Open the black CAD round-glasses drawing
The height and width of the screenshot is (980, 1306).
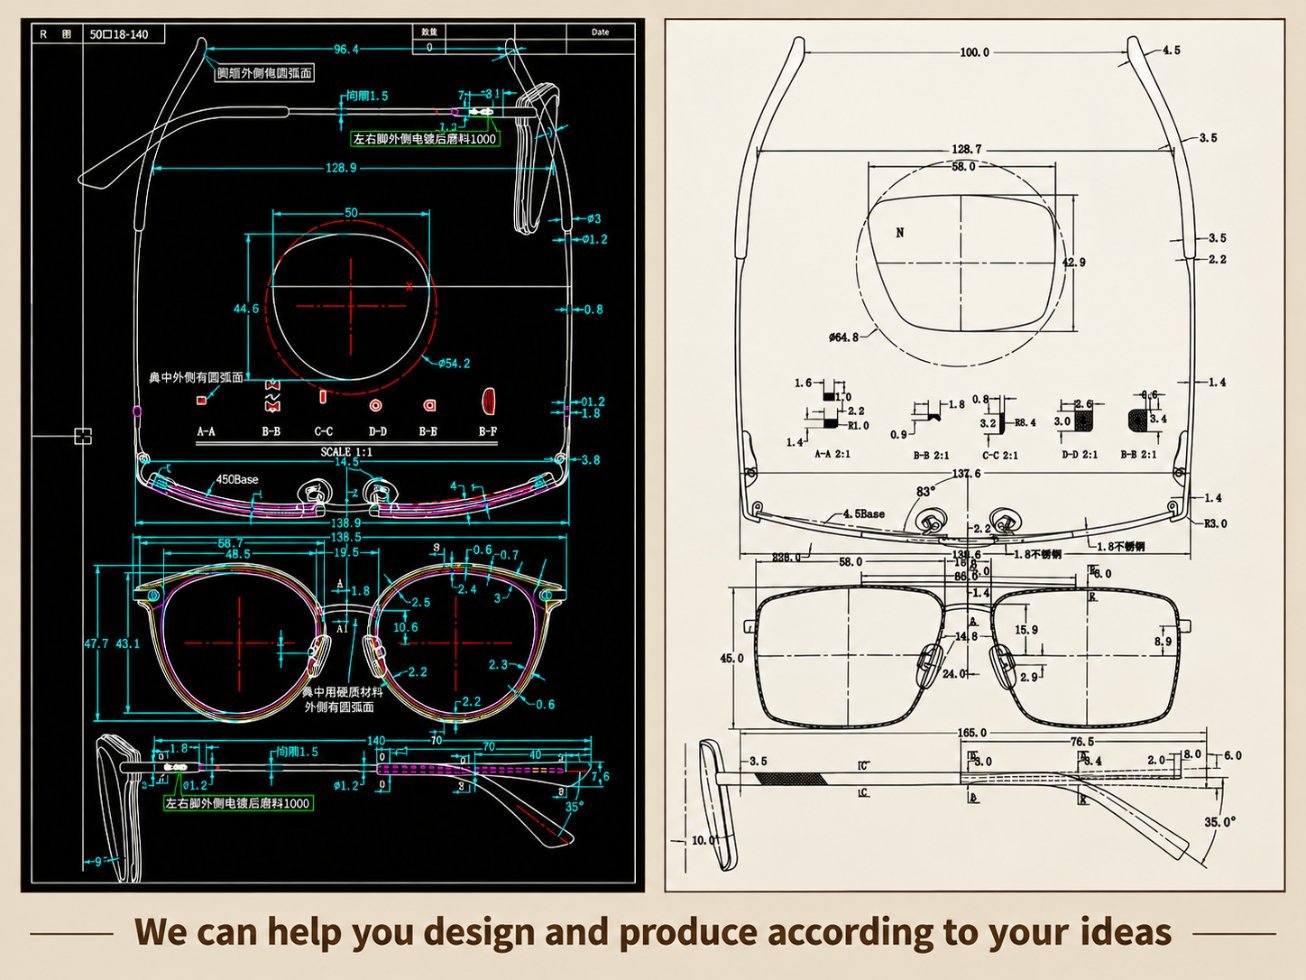(x=332, y=455)
